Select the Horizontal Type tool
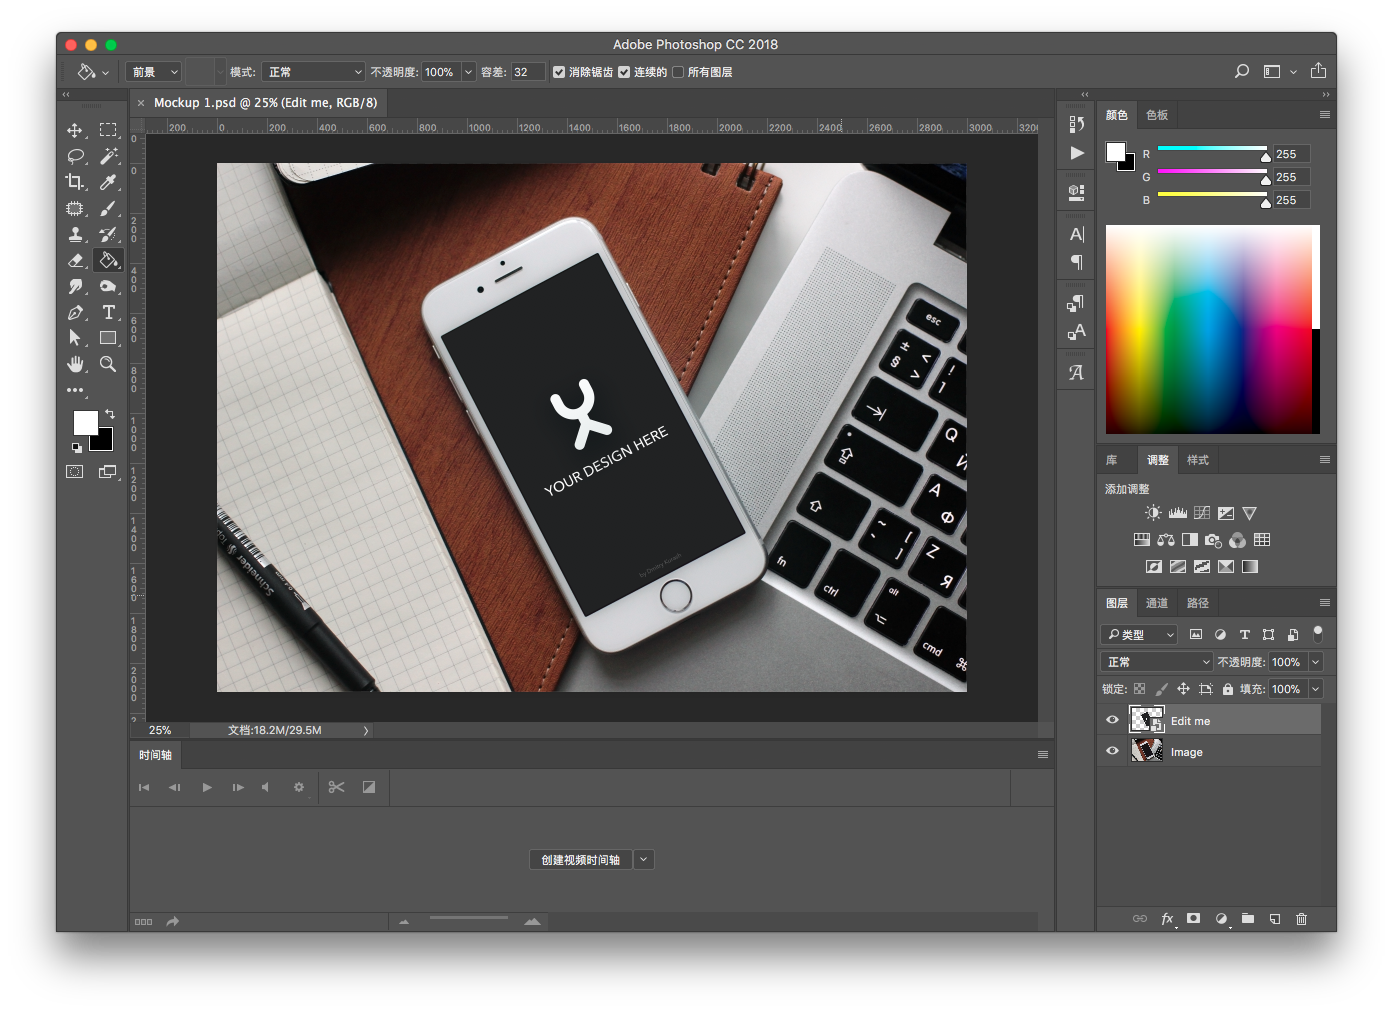 point(108,312)
